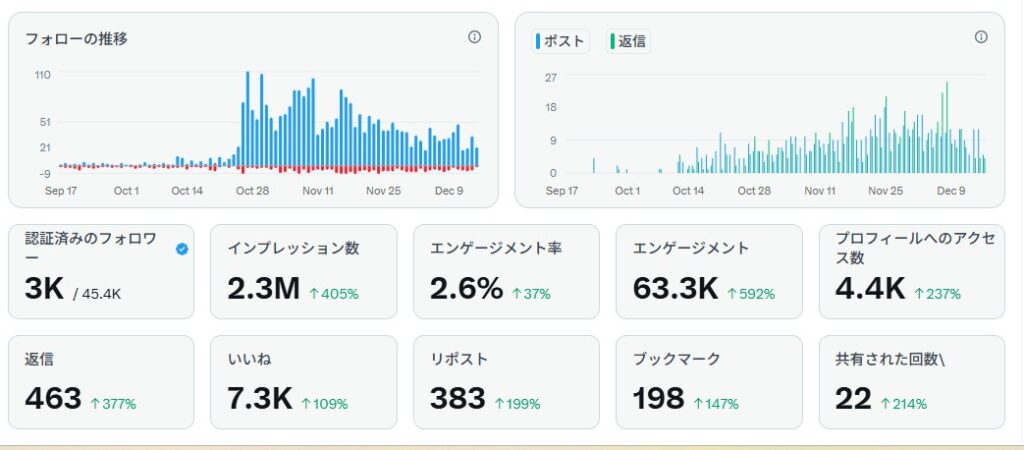Click the blue verified badge icon
Screen dimensions: 1024x450
[x=181, y=249]
